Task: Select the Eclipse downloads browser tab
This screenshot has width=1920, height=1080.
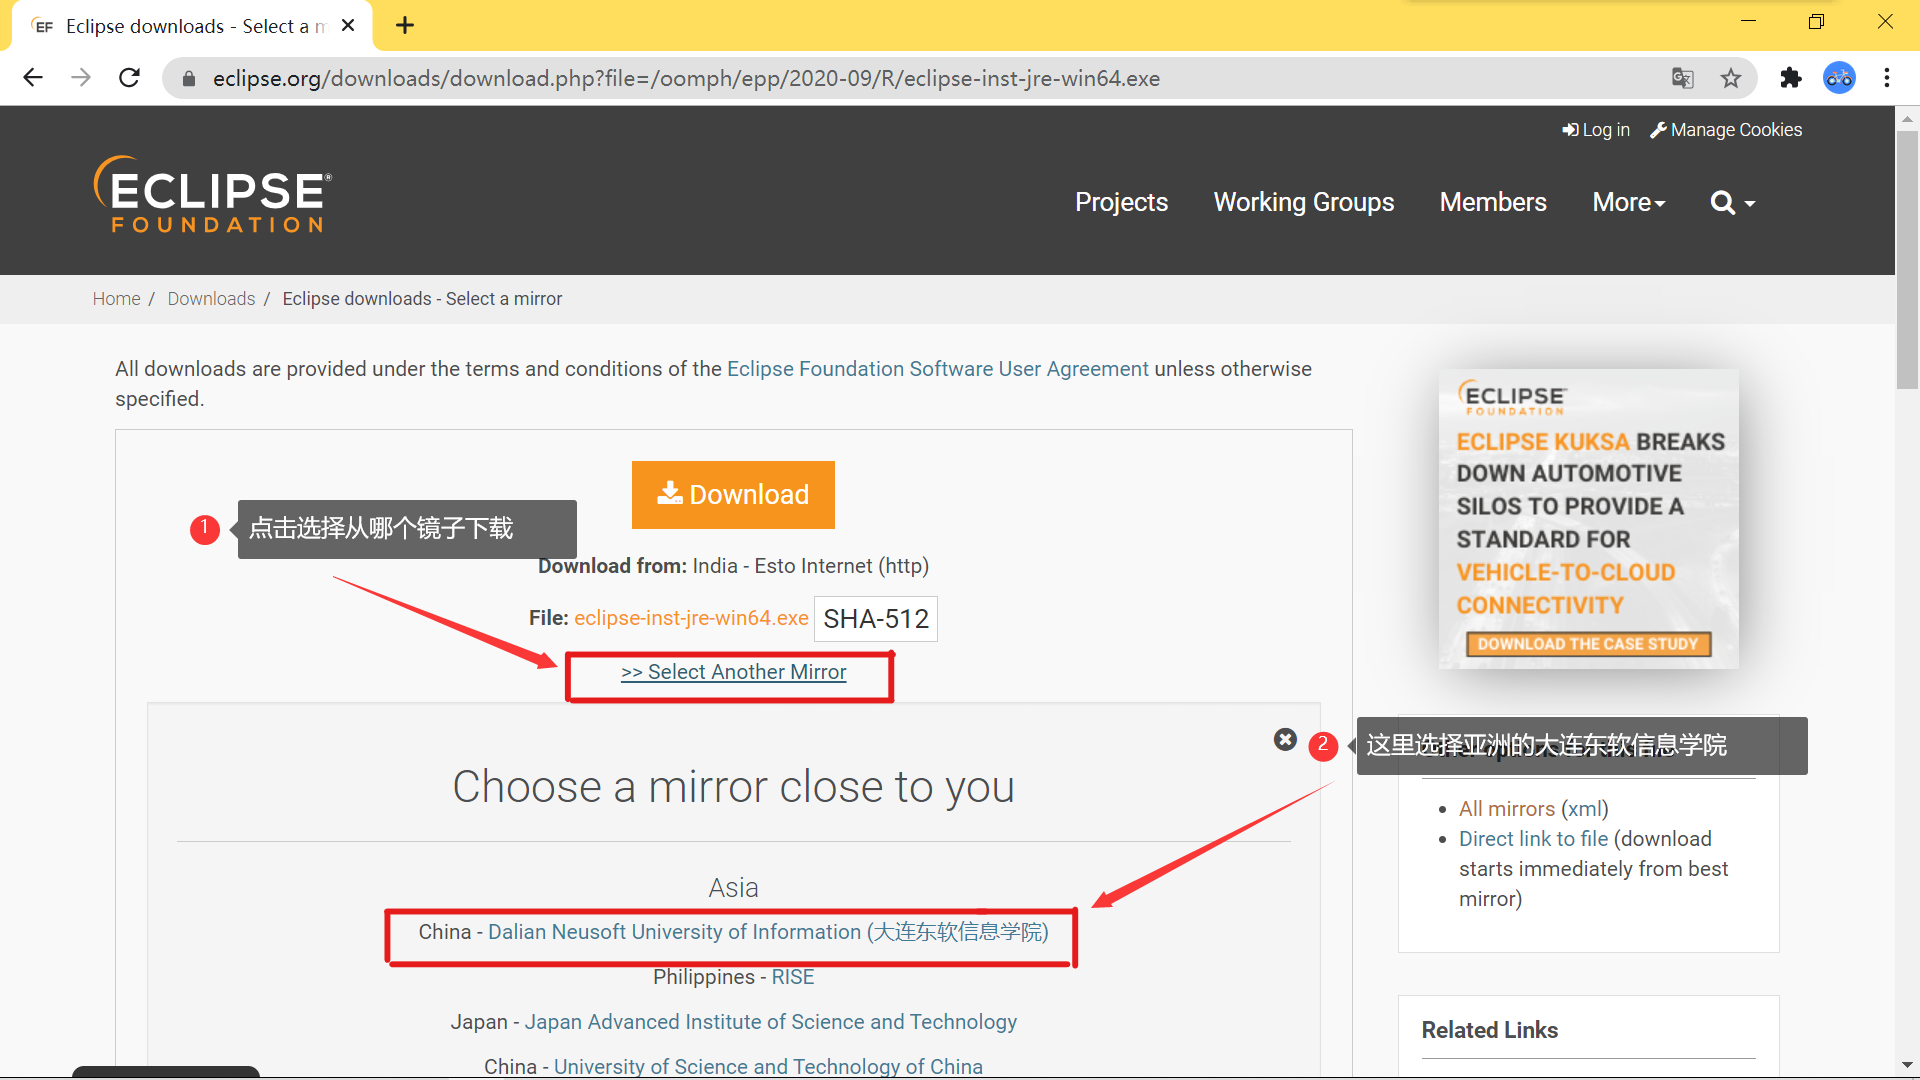Action: pos(192,26)
